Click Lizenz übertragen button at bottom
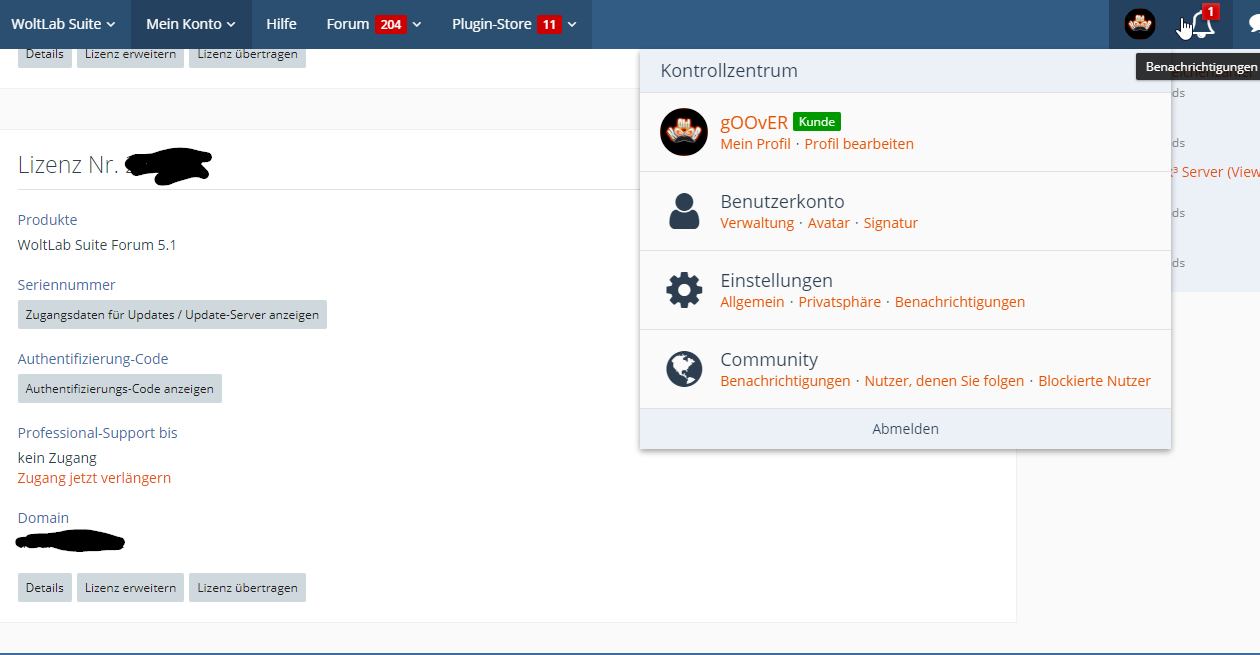Viewport: 1260px width, 655px height. (x=247, y=588)
